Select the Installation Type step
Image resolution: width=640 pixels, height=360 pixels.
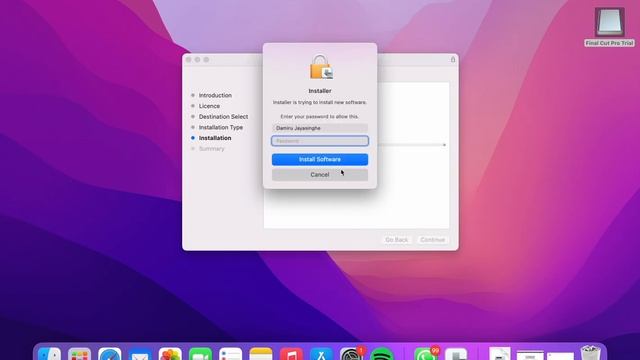click(x=221, y=127)
